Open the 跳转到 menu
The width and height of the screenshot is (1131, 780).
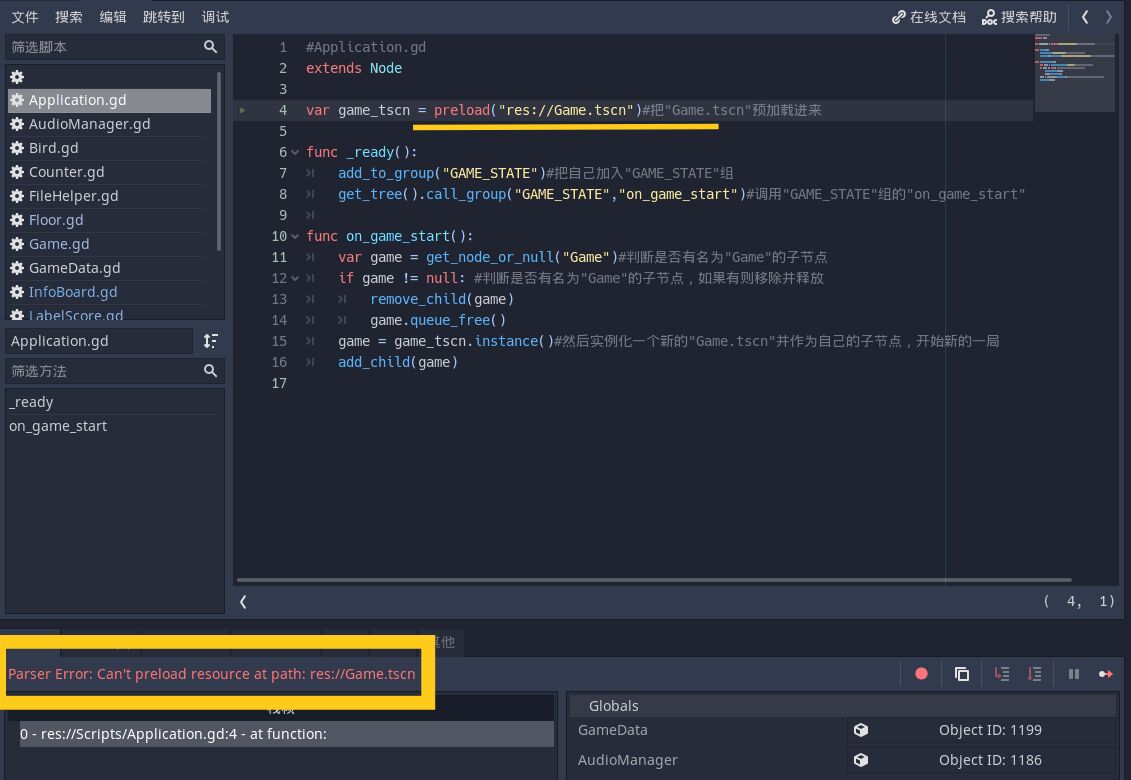point(164,17)
